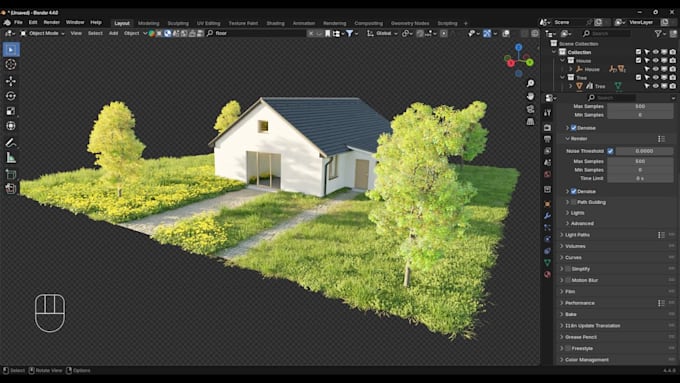Open the viewport Object menu

pyautogui.click(x=131, y=33)
